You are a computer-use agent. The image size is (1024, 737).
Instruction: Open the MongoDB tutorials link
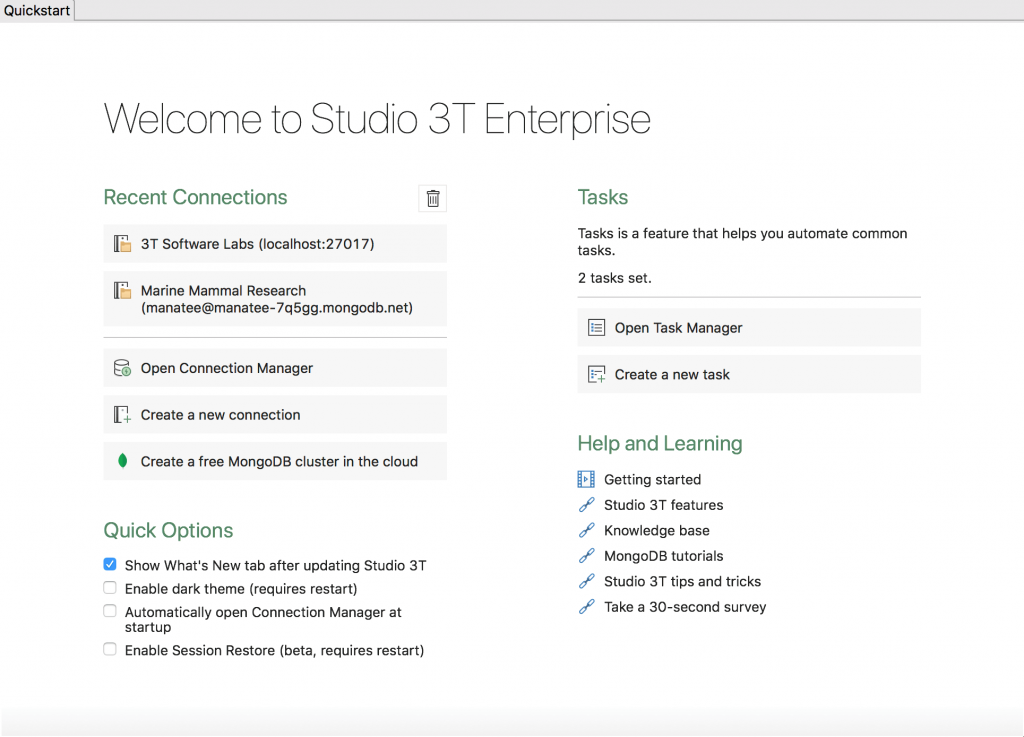664,556
